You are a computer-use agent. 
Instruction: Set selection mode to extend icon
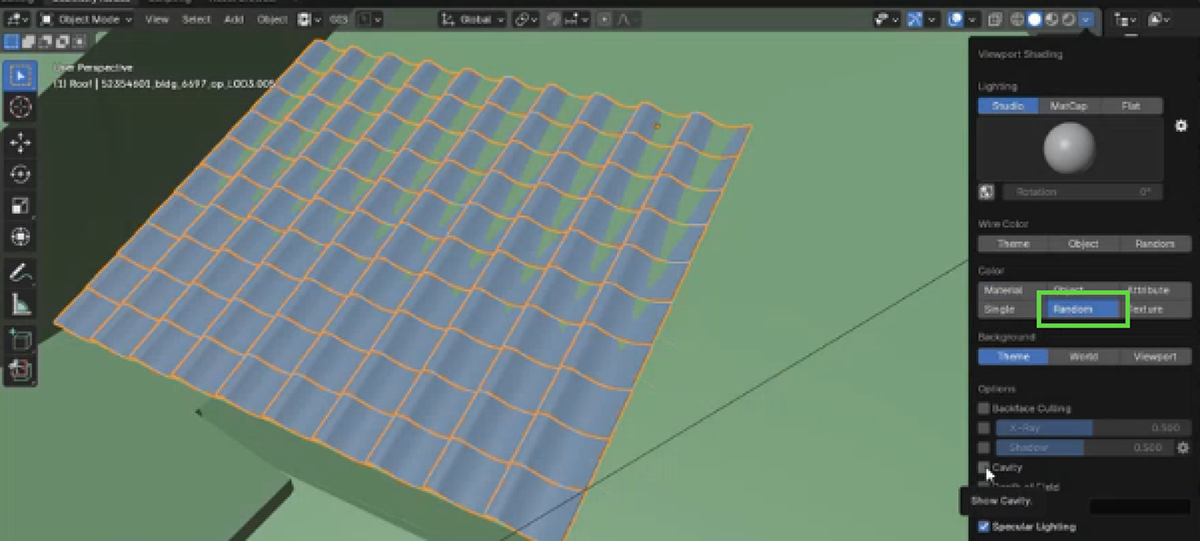[27, 42]
